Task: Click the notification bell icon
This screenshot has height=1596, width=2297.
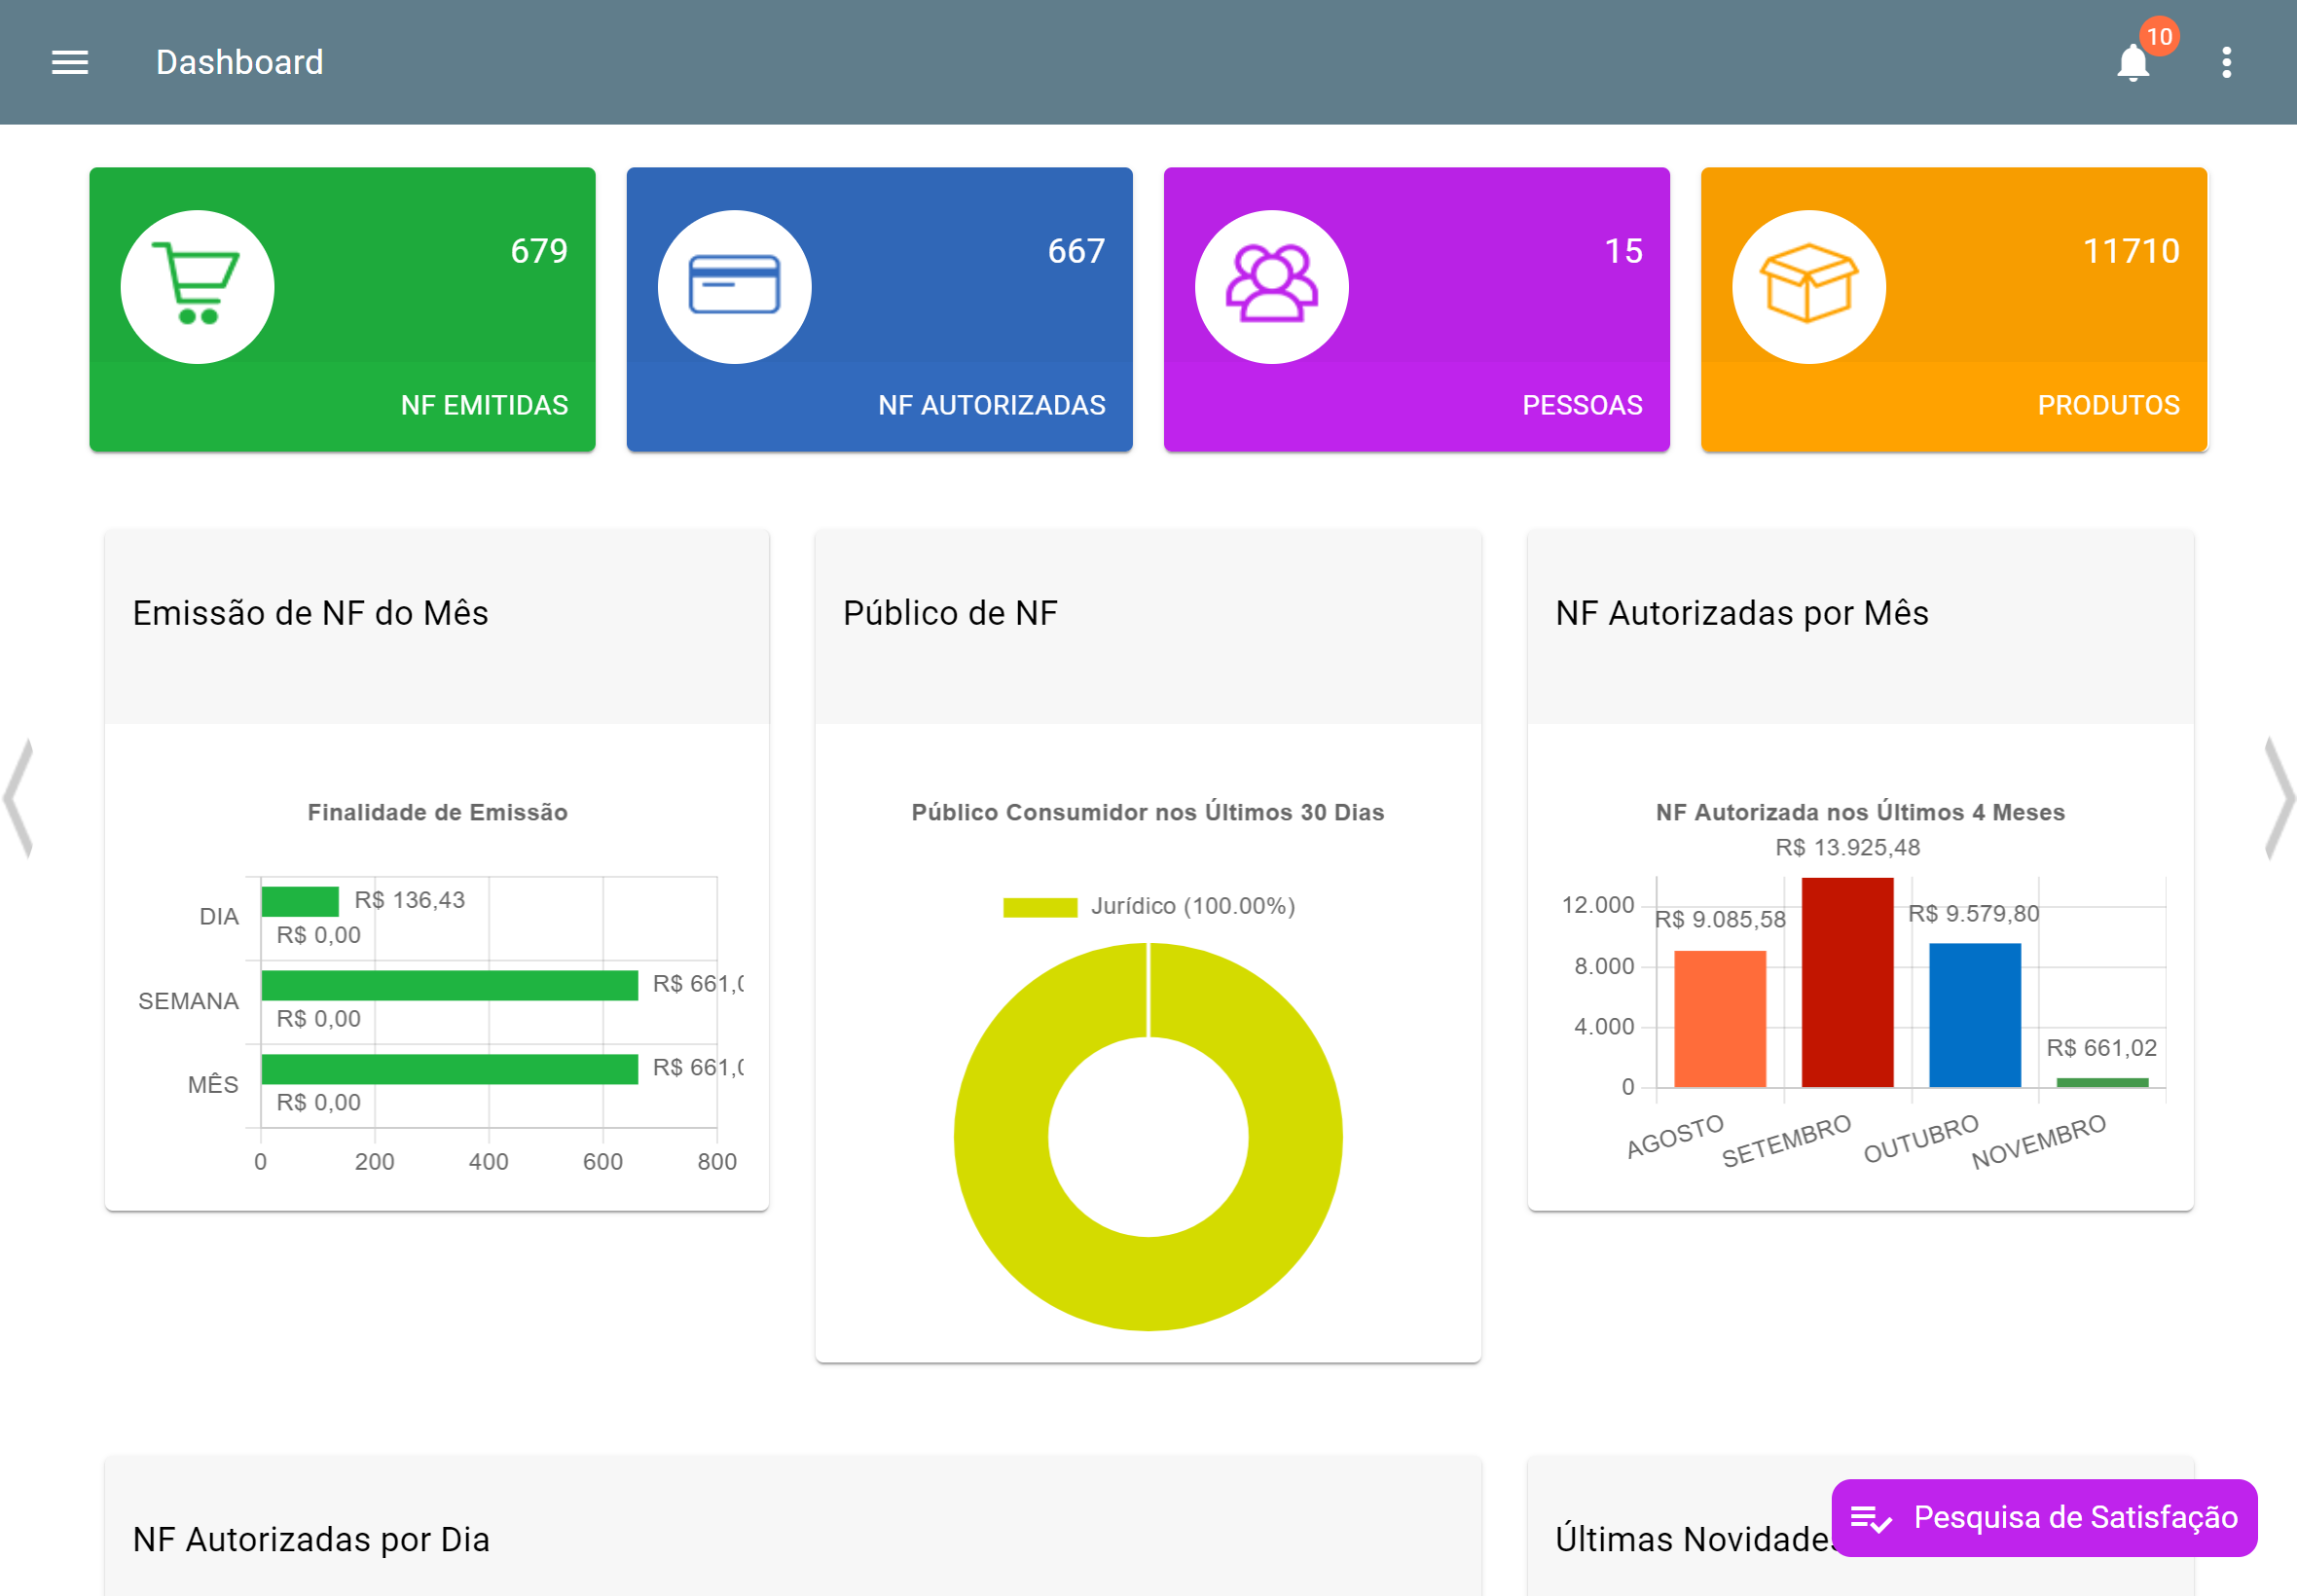Action: [x=2132, y=63]
